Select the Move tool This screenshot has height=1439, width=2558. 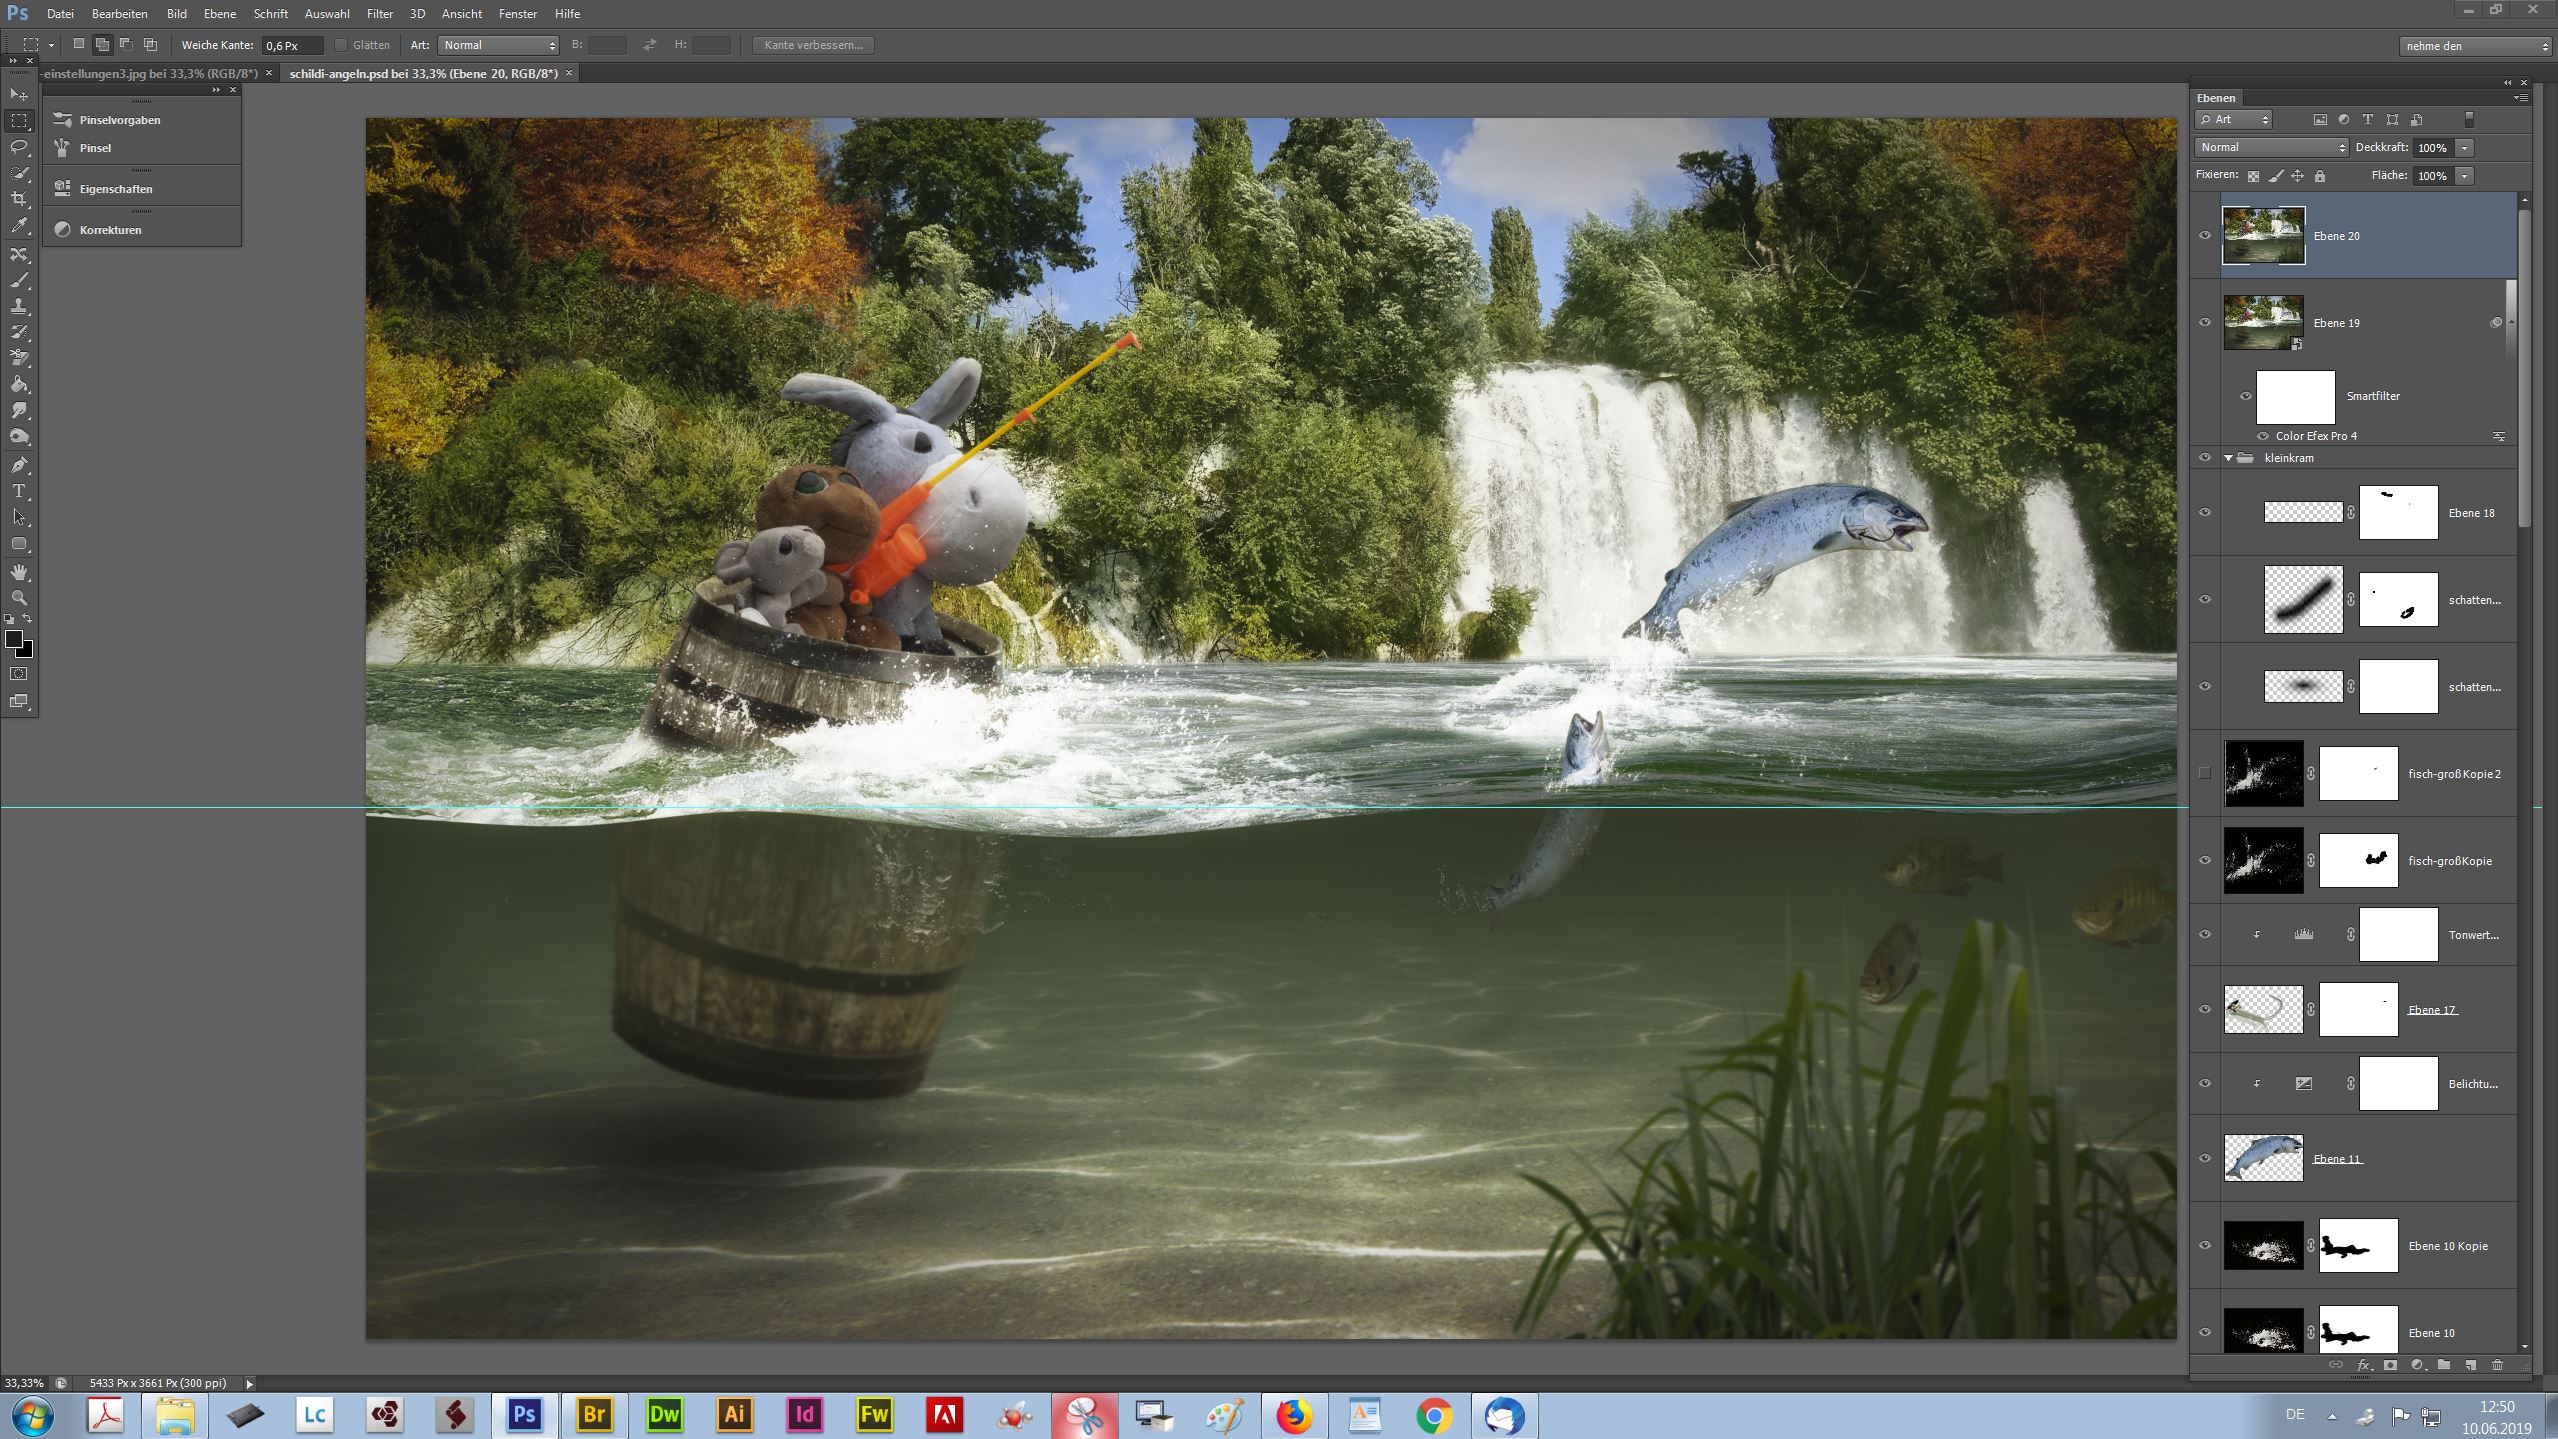pos(19,95)
